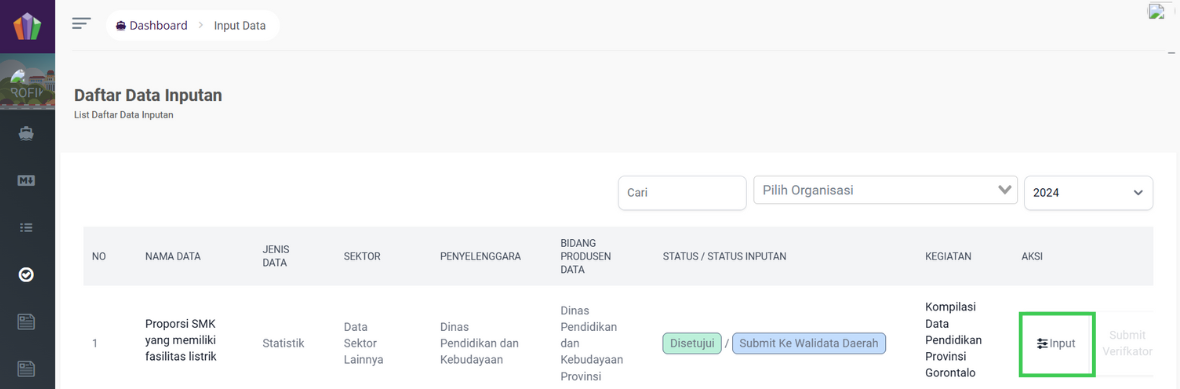Click the PENYELENGGARA column header
1180x389 pixels.
(x=481, y=256)
